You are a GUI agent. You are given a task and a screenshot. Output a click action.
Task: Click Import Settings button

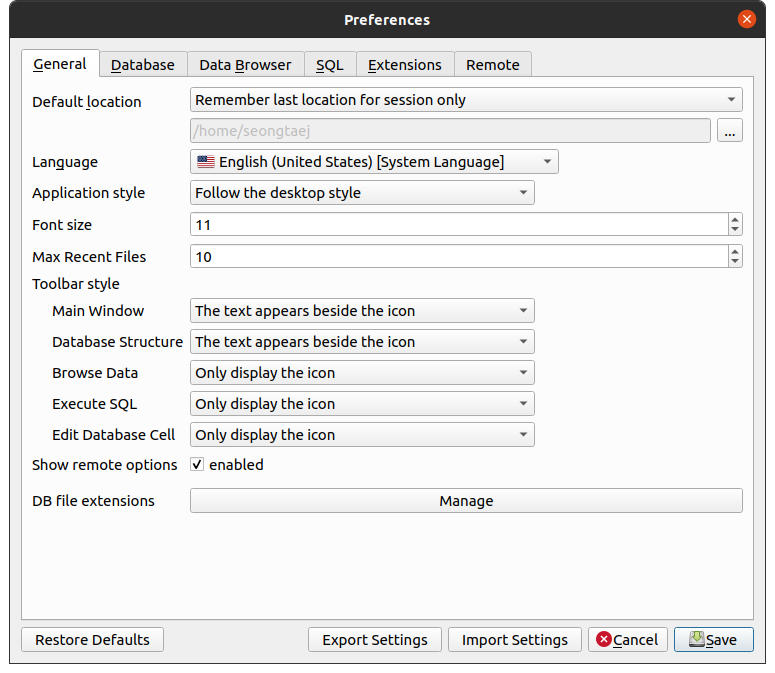click(515, 640)
